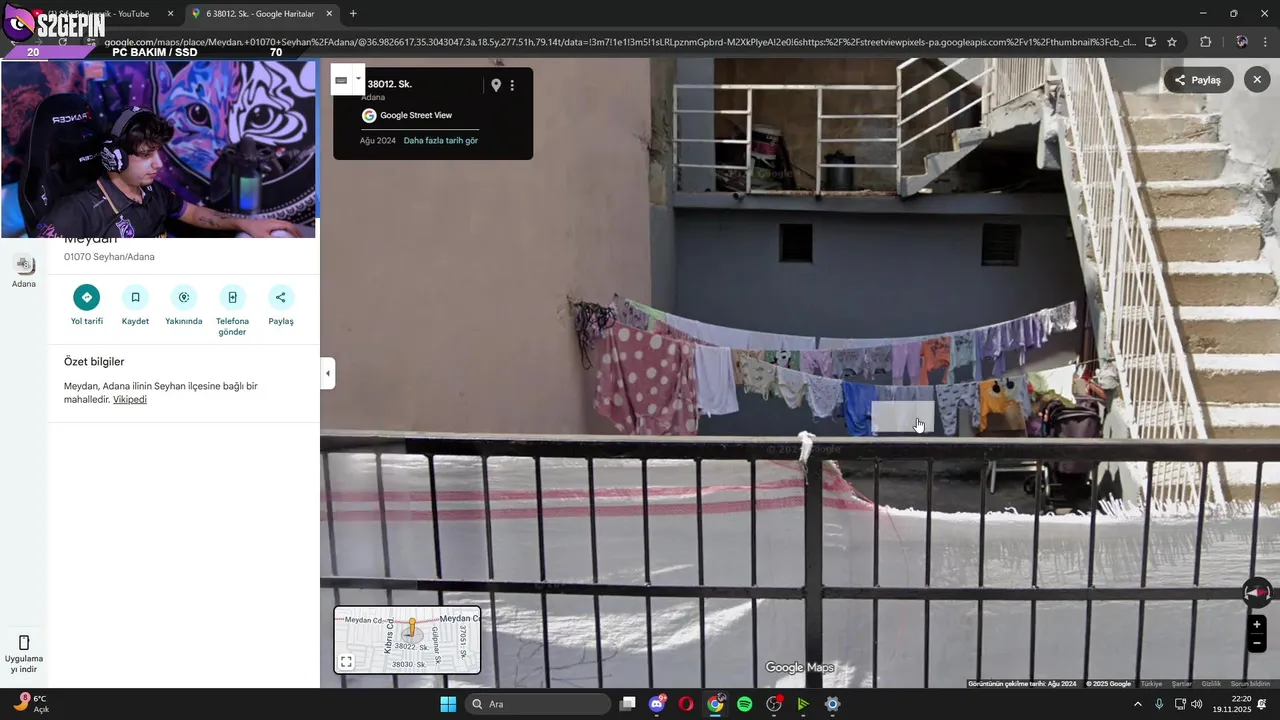This screenshot has width=1280, height=720.
Task: Bookmark this page with star icon
Action: click(1172, 42)
